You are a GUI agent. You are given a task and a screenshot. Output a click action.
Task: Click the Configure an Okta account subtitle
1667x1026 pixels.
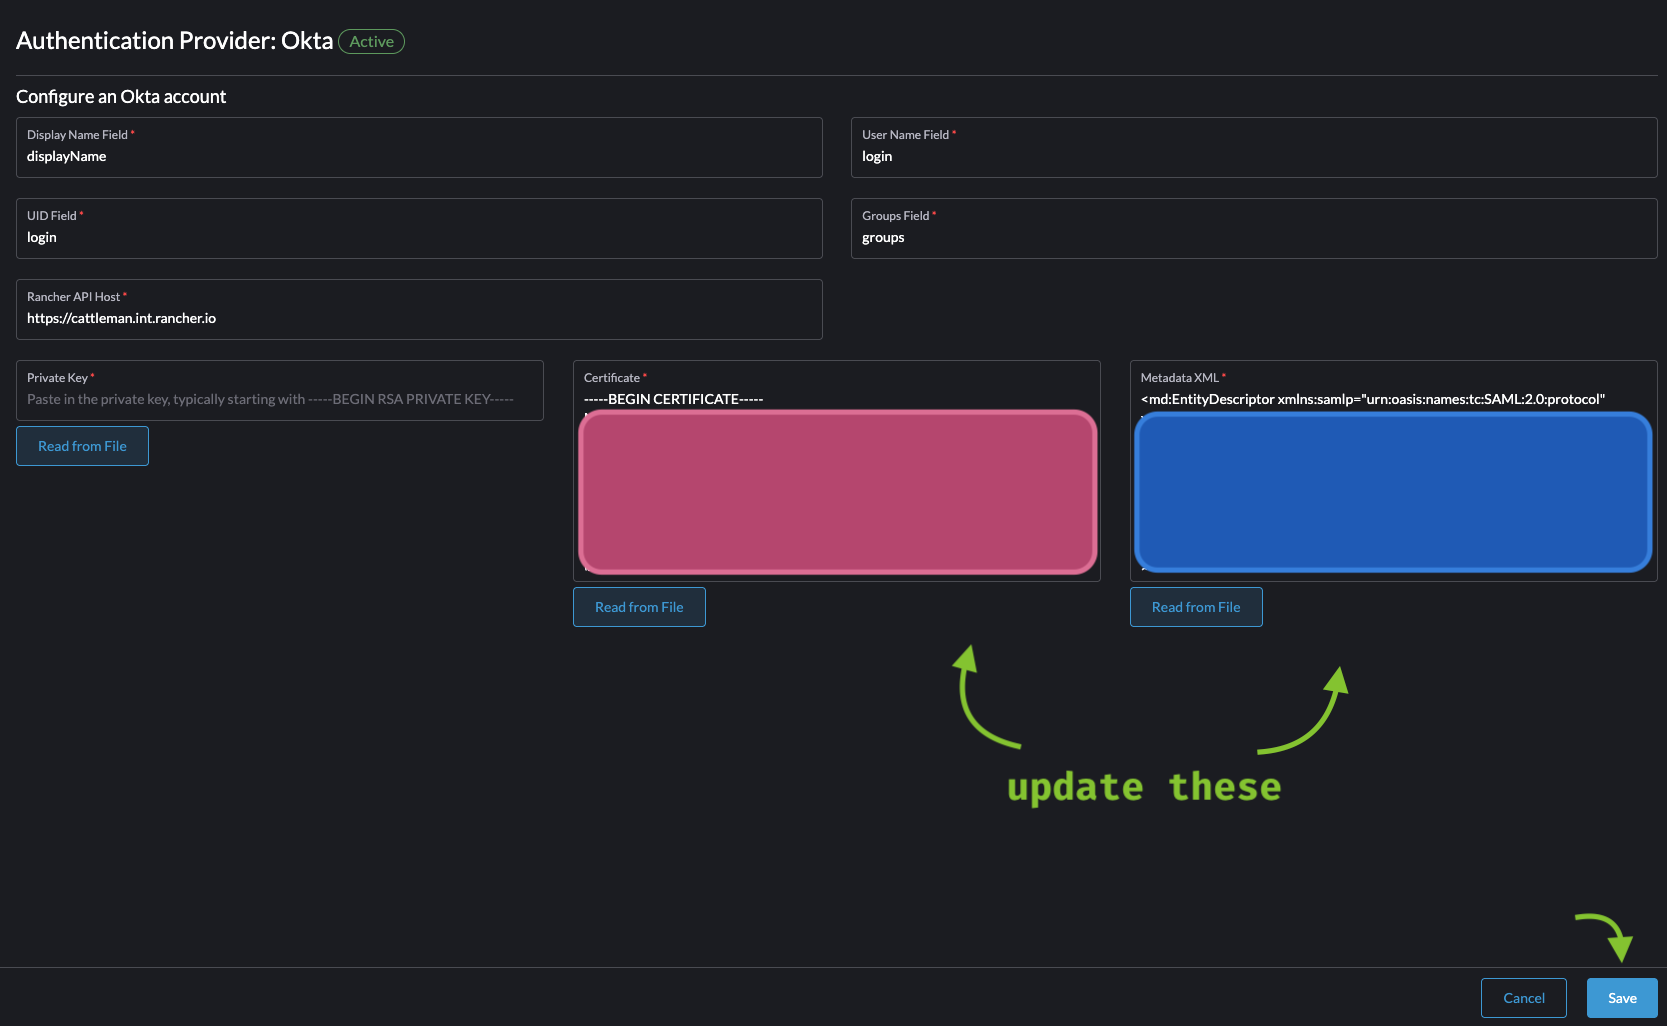[121, 97]
